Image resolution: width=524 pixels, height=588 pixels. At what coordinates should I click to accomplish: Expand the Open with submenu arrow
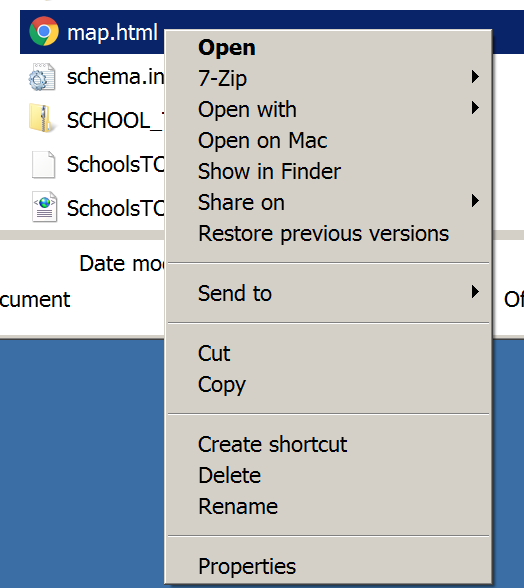click(475, 108)
